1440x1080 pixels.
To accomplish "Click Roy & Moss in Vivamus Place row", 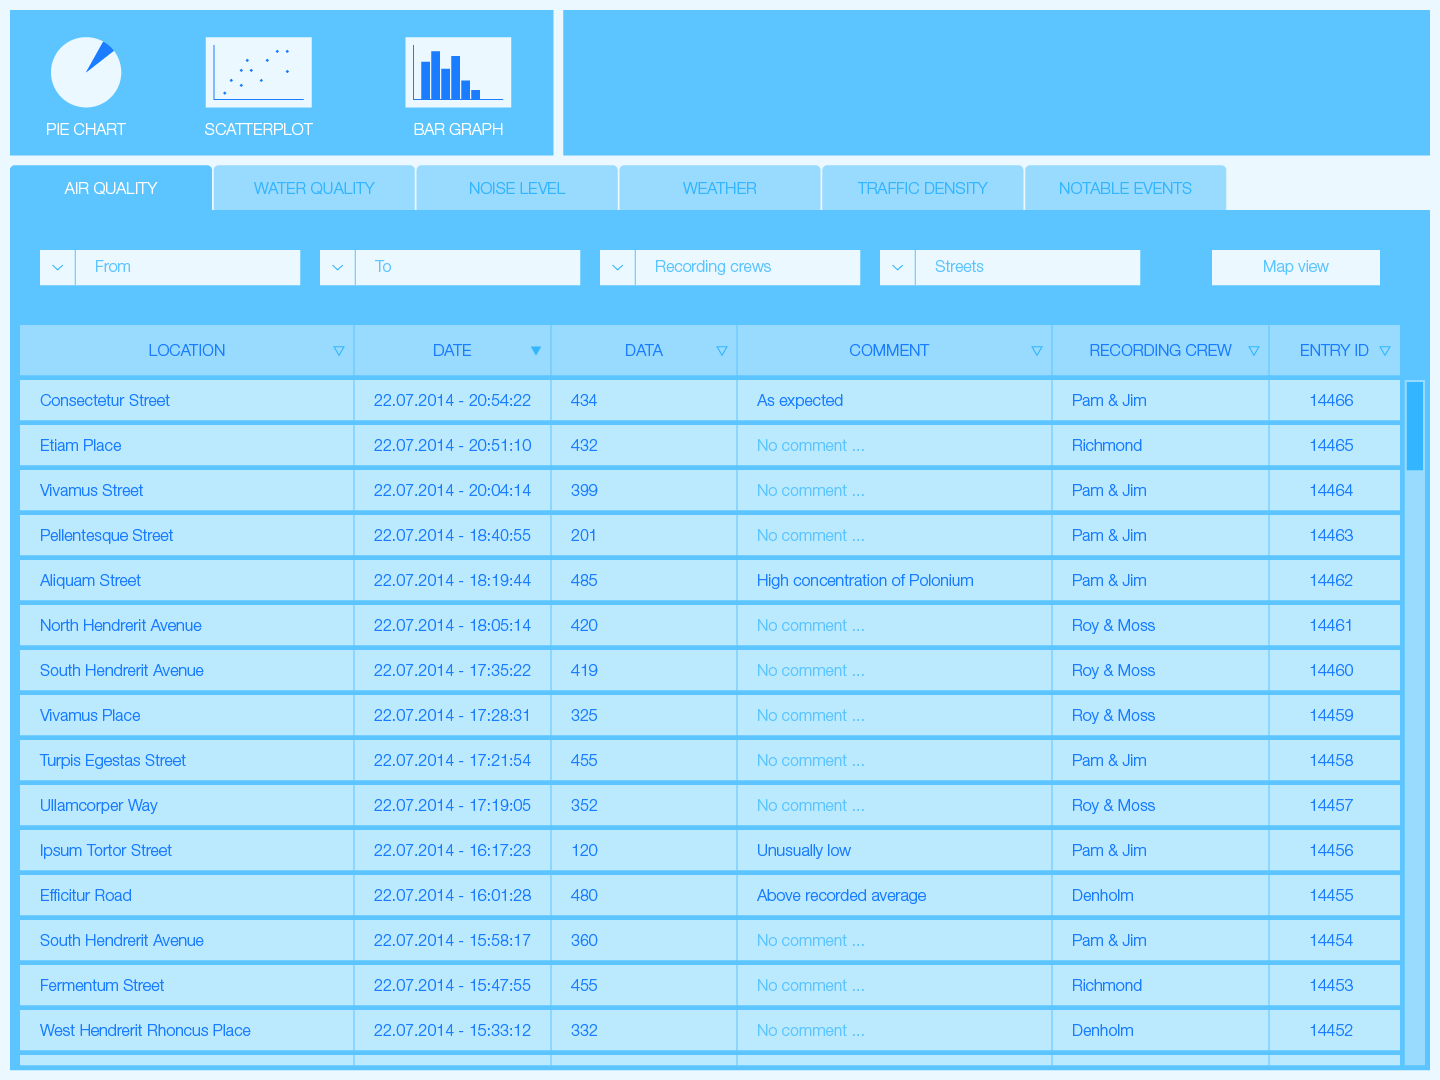I will tap(1113, 716).
